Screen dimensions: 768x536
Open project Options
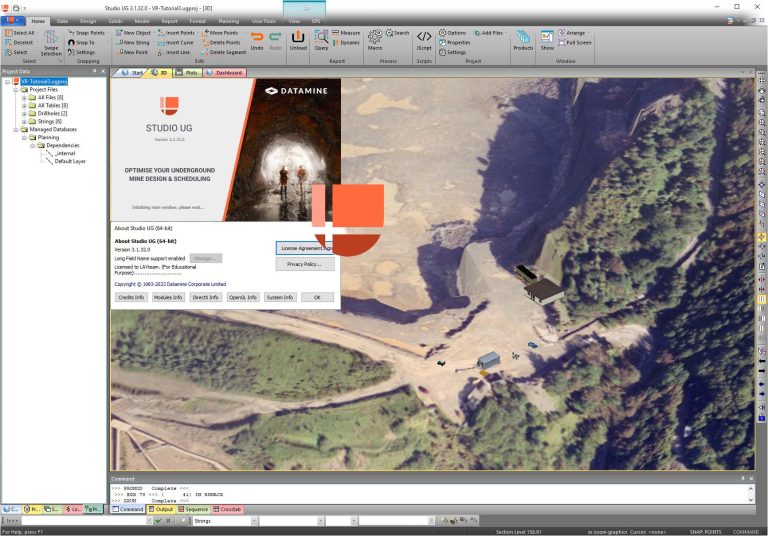(x=452, y=33)
